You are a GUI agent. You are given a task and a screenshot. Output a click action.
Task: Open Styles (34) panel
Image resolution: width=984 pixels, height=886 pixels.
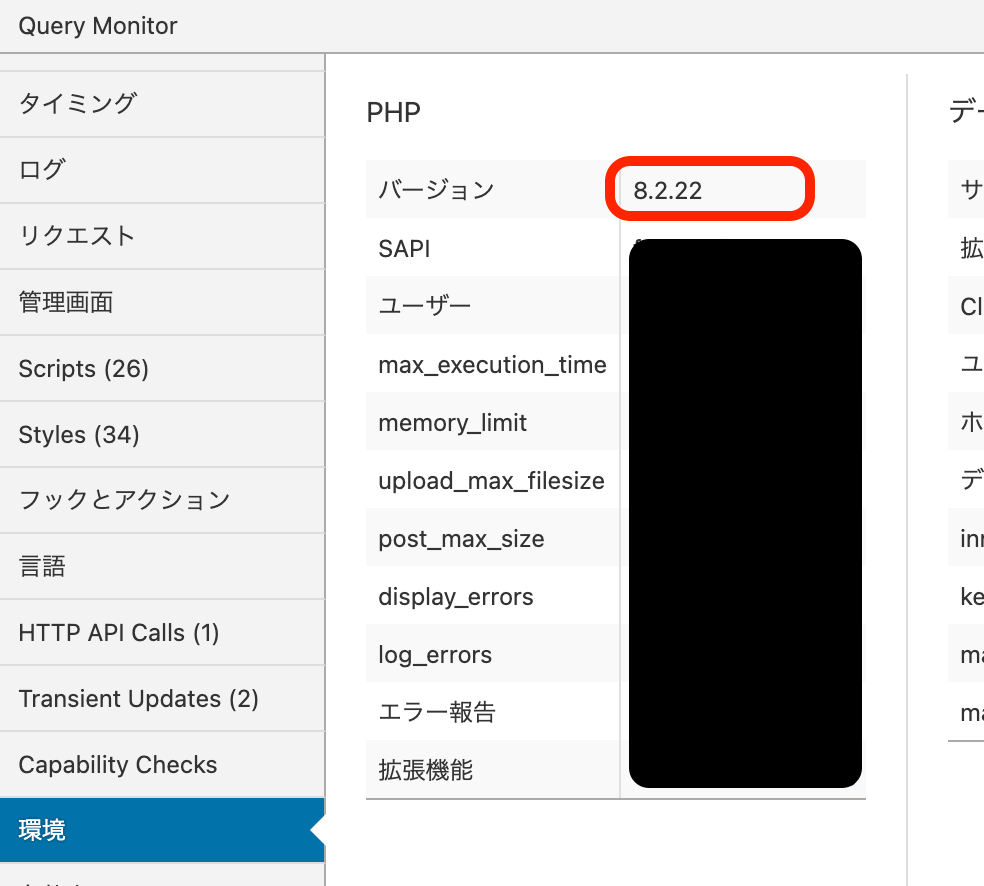79,435
